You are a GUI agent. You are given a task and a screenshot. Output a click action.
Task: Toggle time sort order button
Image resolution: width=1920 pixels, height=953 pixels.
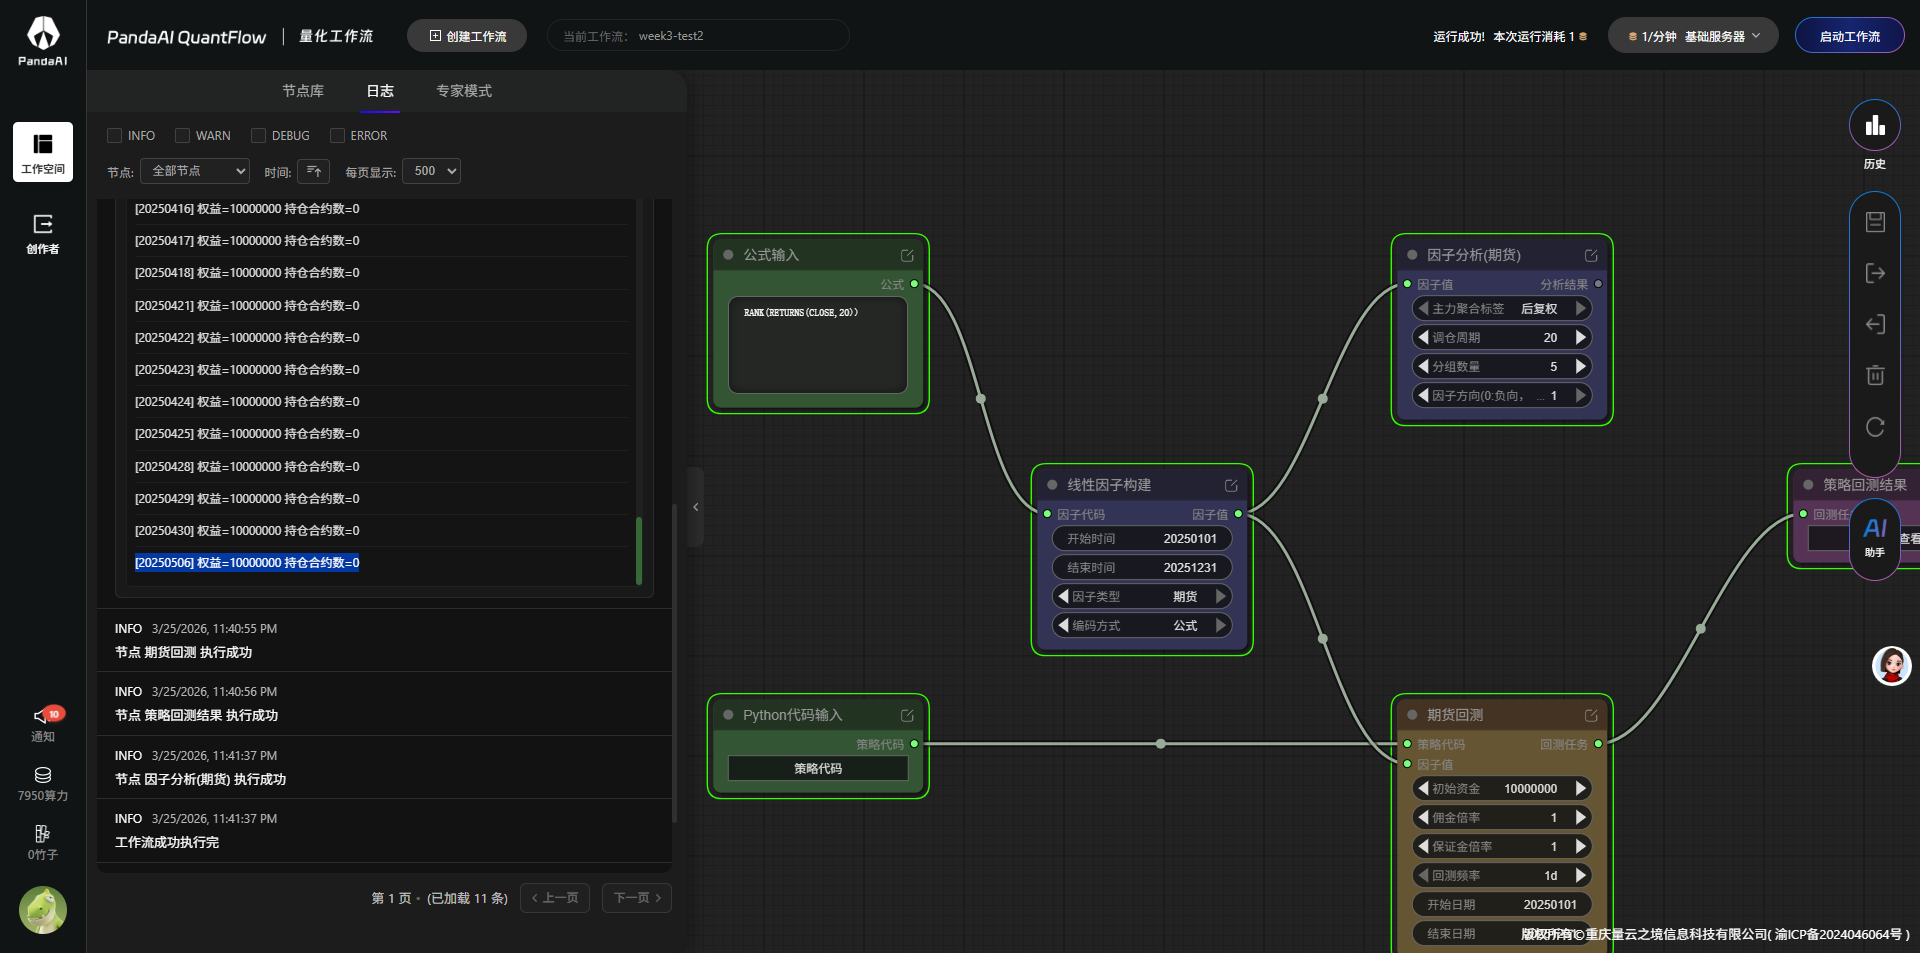pyautogui.click(x=313, y=171)
